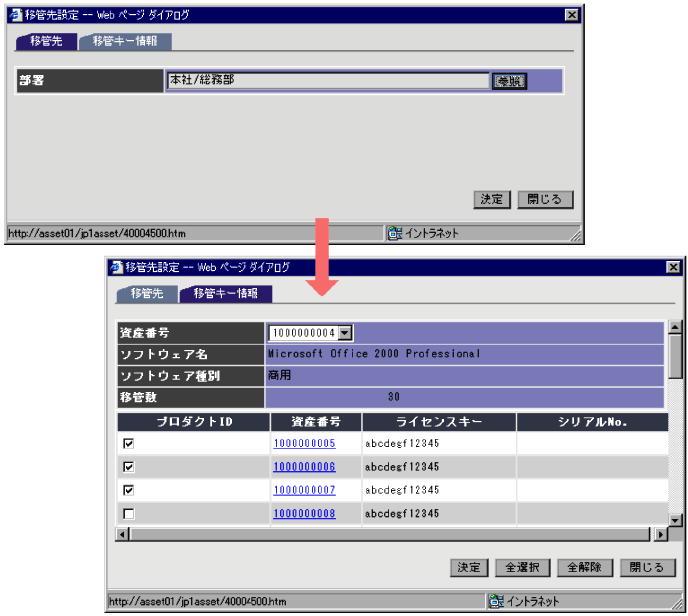Click the 部署 input field with 本社/総務部
Screen dimensions: 688x616
[328, 81]
